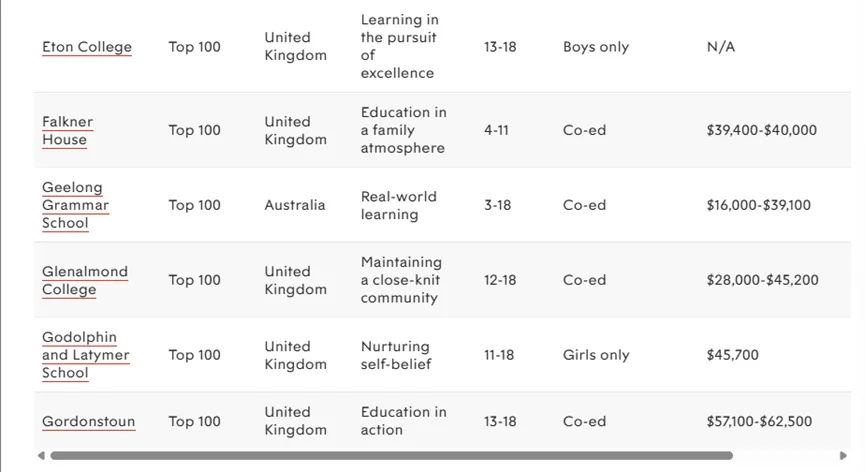Click the Nurturing self-belief text
This screenshot has height=472, width=865.
coord(396,355)
